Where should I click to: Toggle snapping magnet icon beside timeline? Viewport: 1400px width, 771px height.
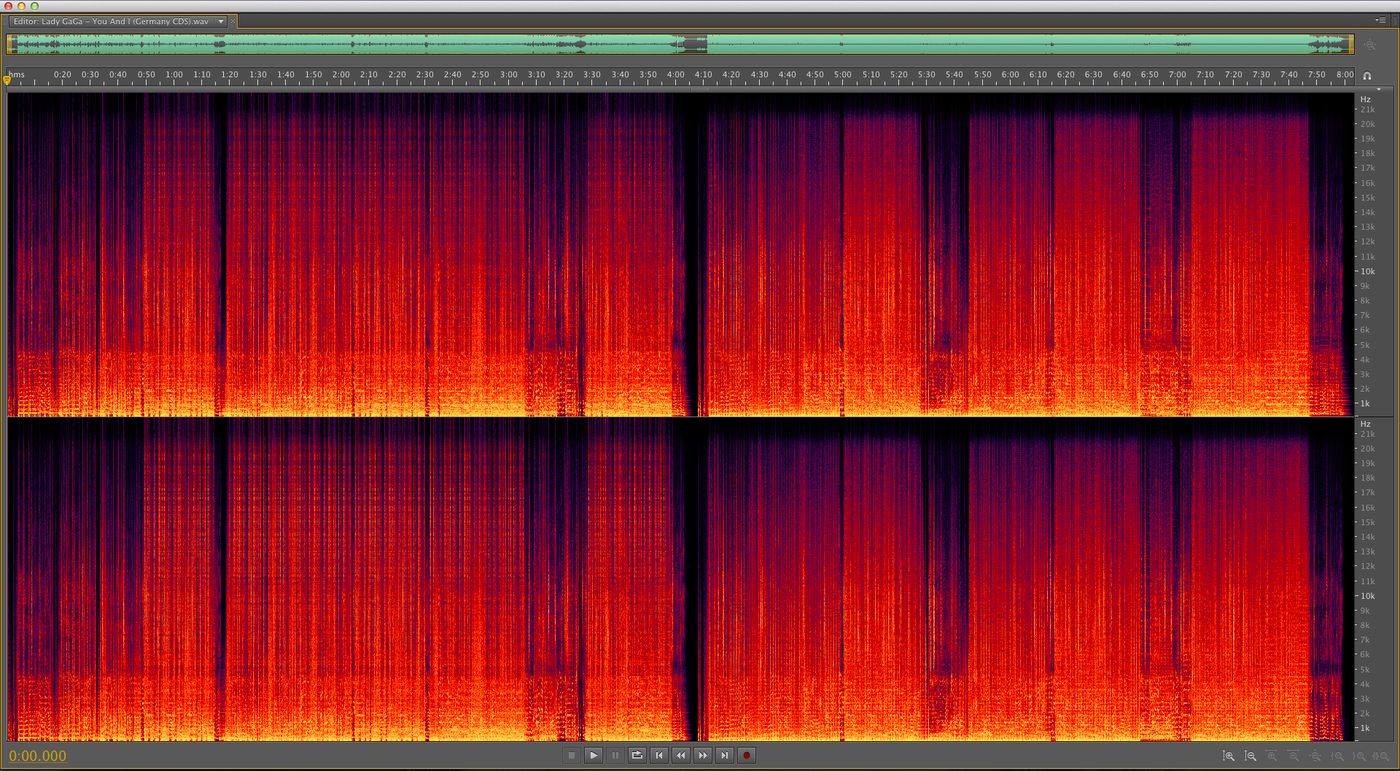pos(1367,75)
